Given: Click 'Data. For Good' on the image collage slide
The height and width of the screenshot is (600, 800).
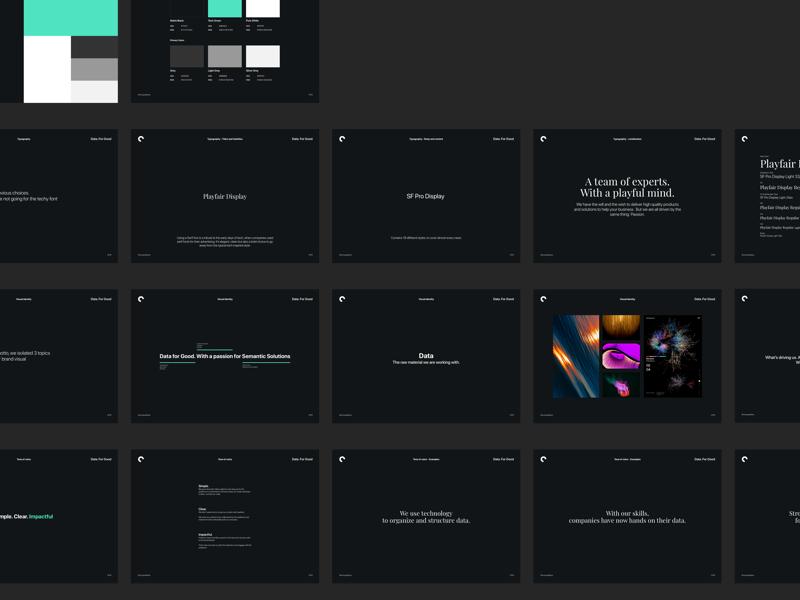Looking at the screenshot, I should (705, 299).
